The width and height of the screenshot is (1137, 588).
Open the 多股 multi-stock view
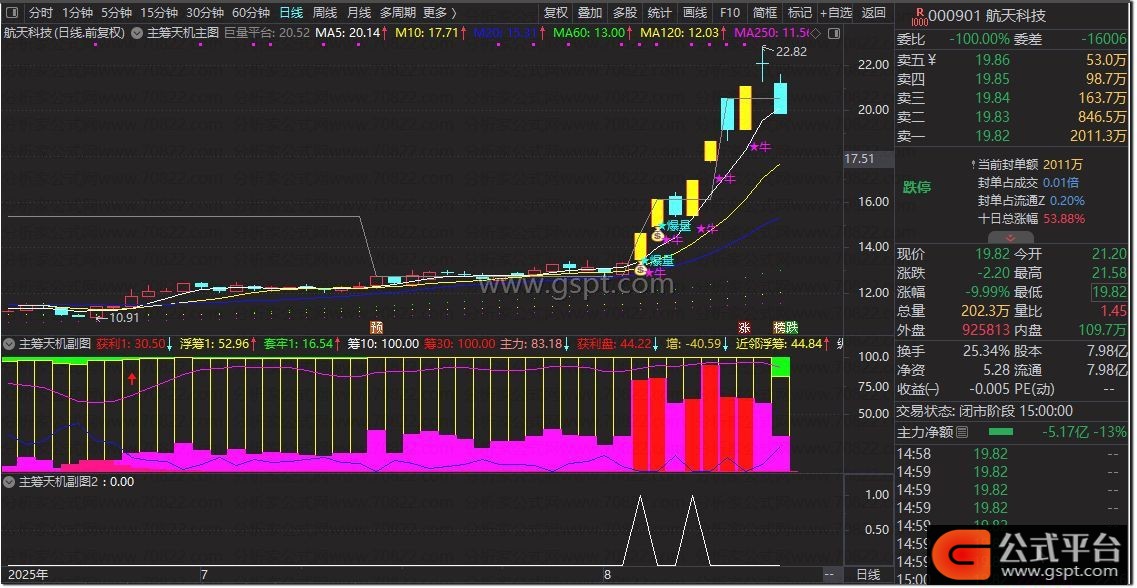(625, 13)
